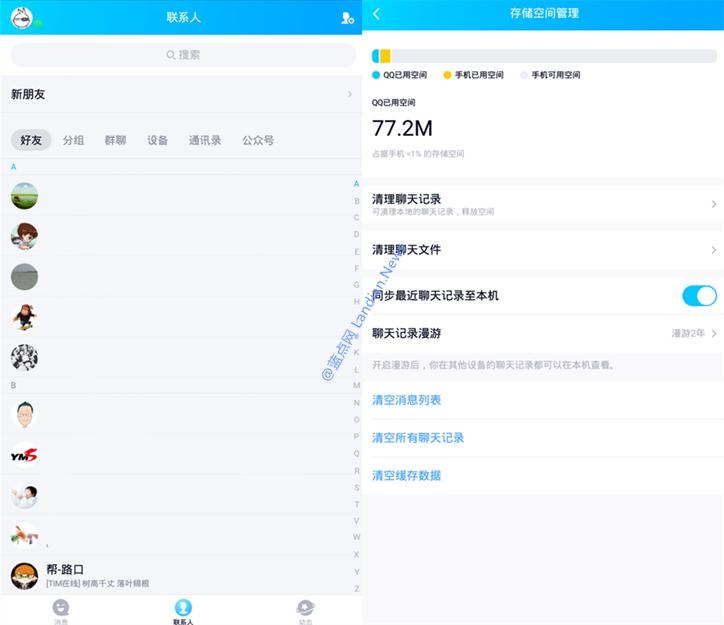Jump to index letter W
The height and width of the screenshot is (625, 724).
pyautogui.click(x=356, y=537)
